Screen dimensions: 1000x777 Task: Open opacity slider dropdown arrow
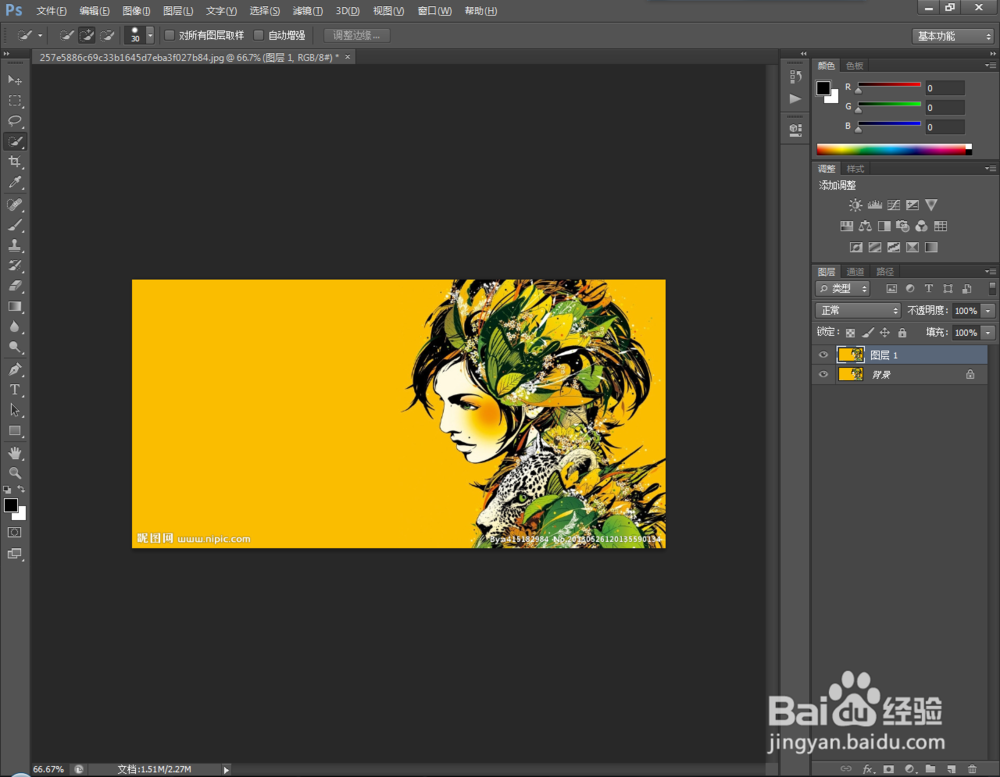click(988, 311)
